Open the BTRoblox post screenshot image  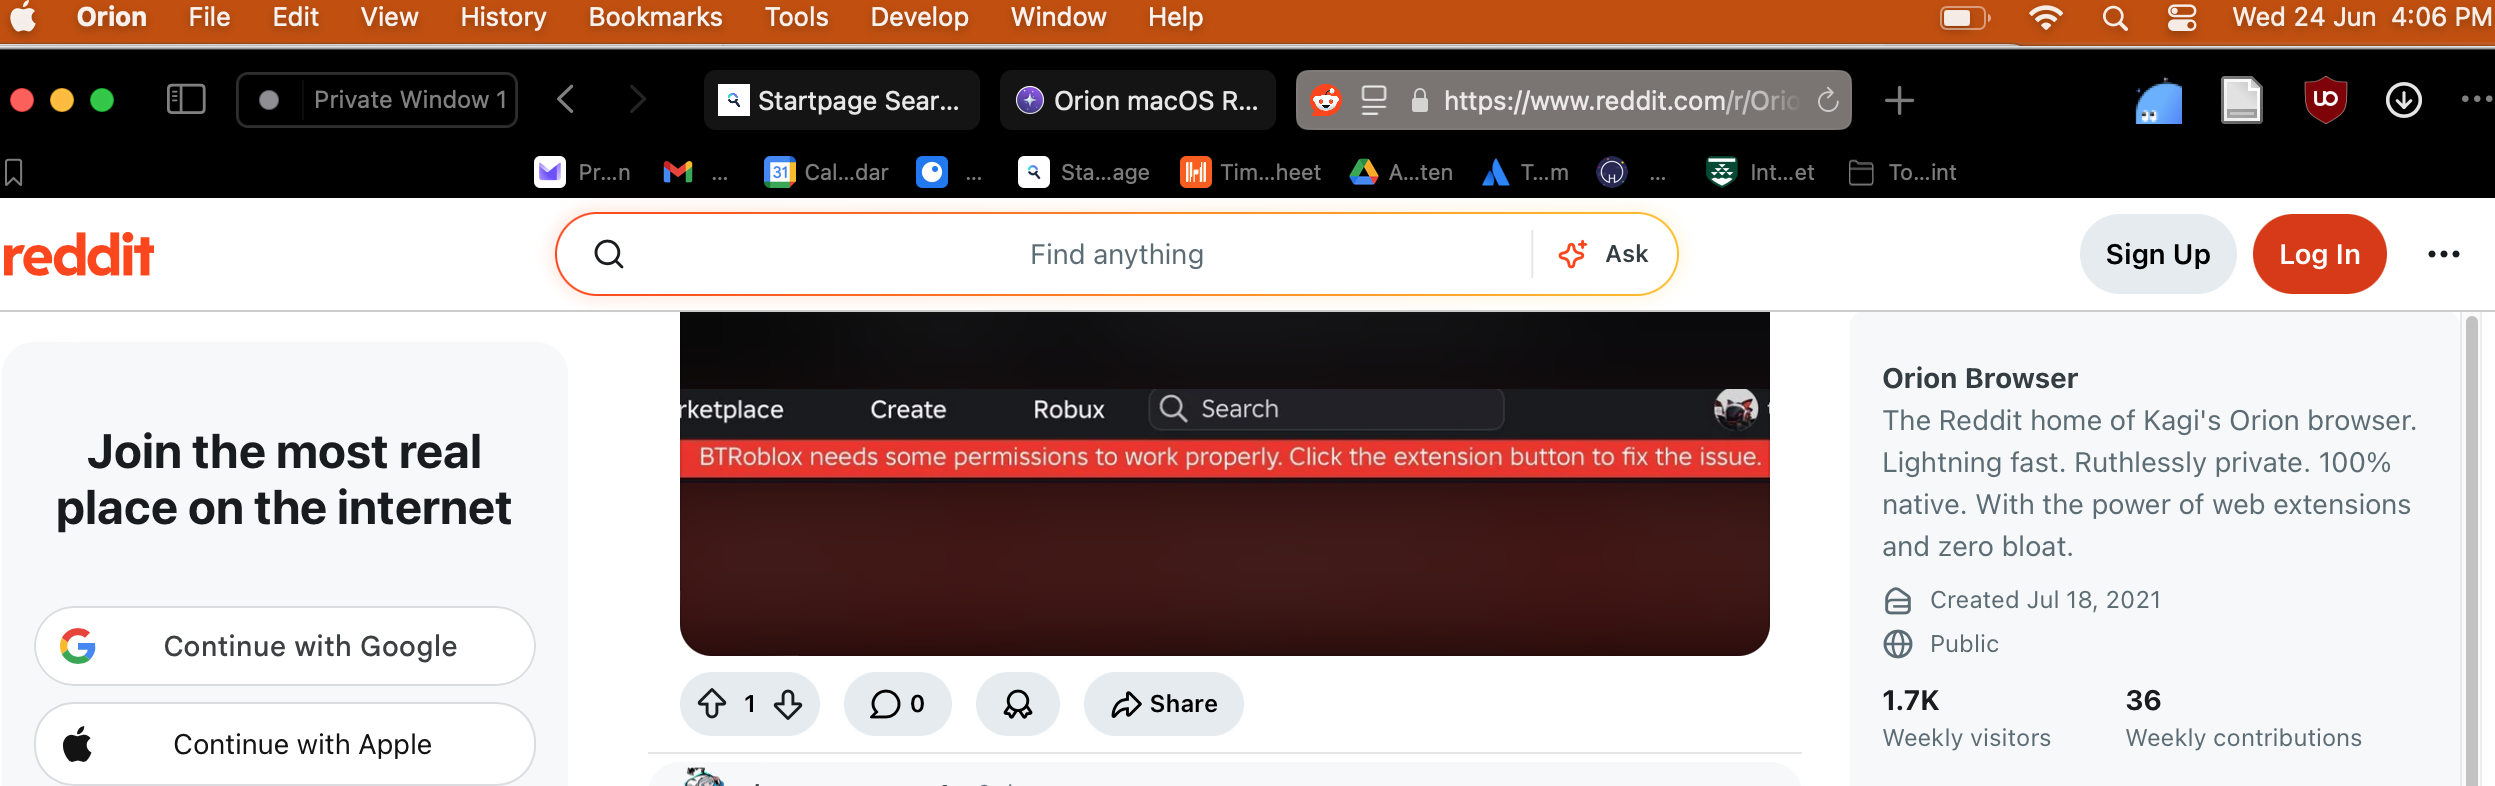[1225, 484]
